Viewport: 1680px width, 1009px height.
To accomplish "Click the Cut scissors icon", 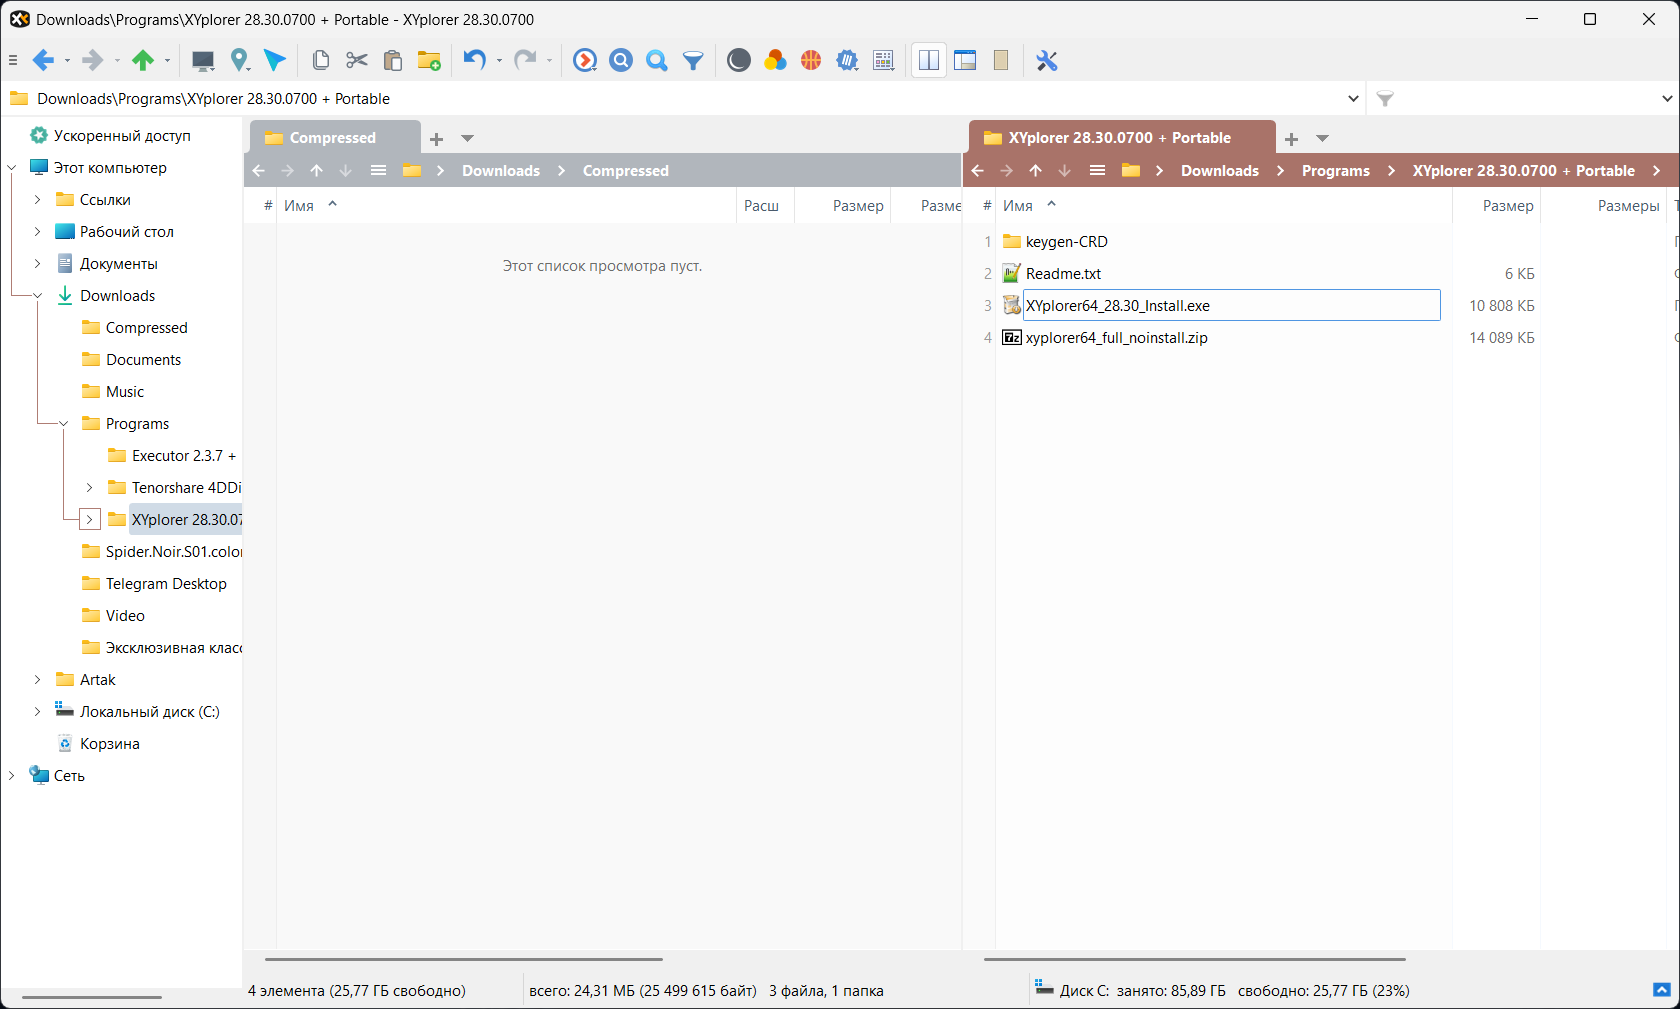I will coord(357,61).
